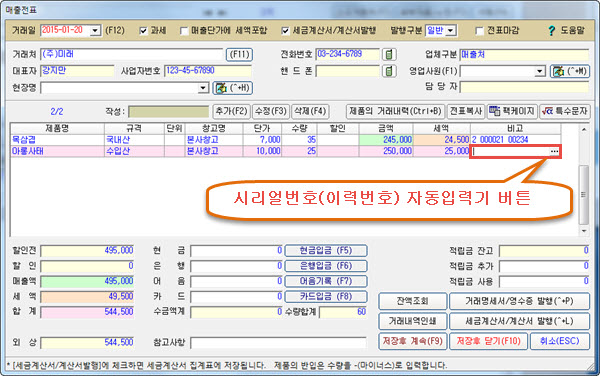Click the 24,500 tax cell

pyautogui.click(x=442, y=140)
